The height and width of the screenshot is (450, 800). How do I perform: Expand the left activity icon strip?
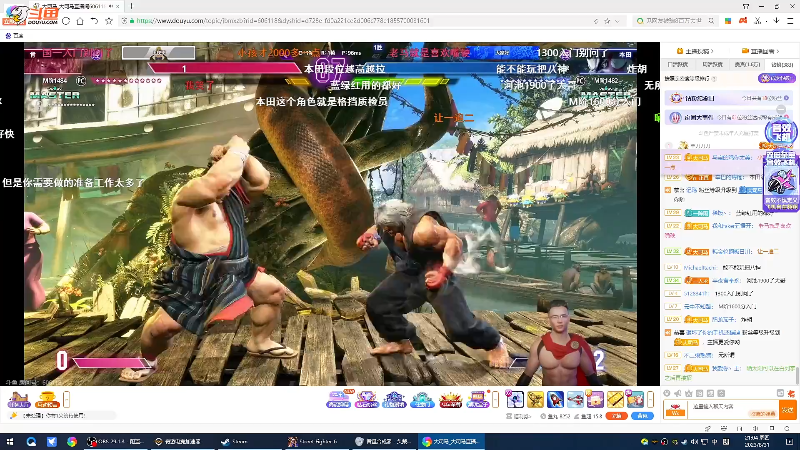66,399
